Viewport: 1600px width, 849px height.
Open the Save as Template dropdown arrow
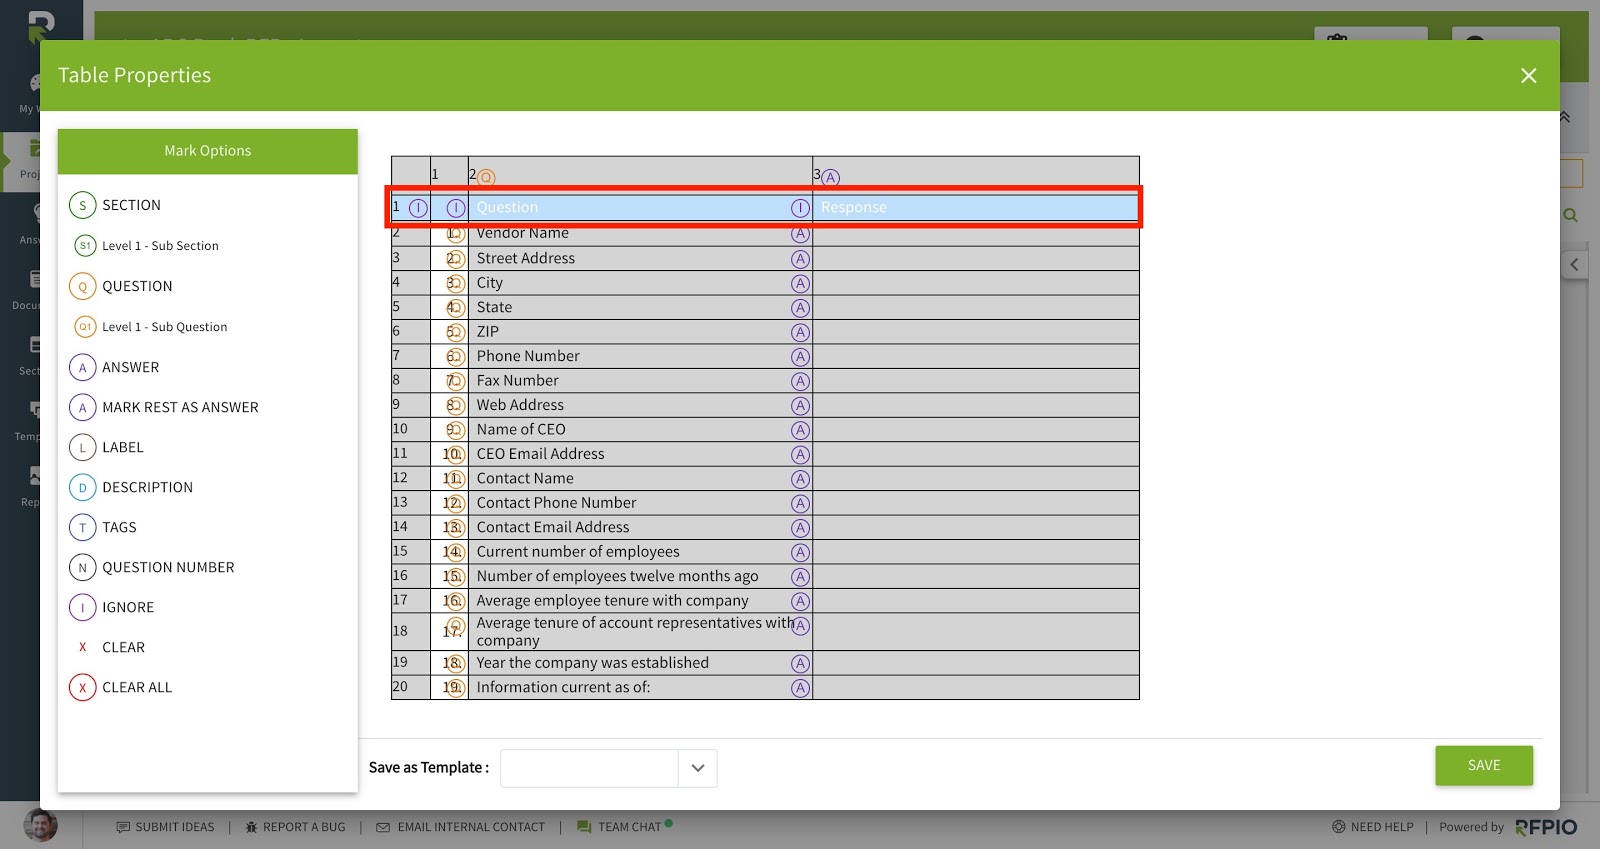(x=698, y=768)
